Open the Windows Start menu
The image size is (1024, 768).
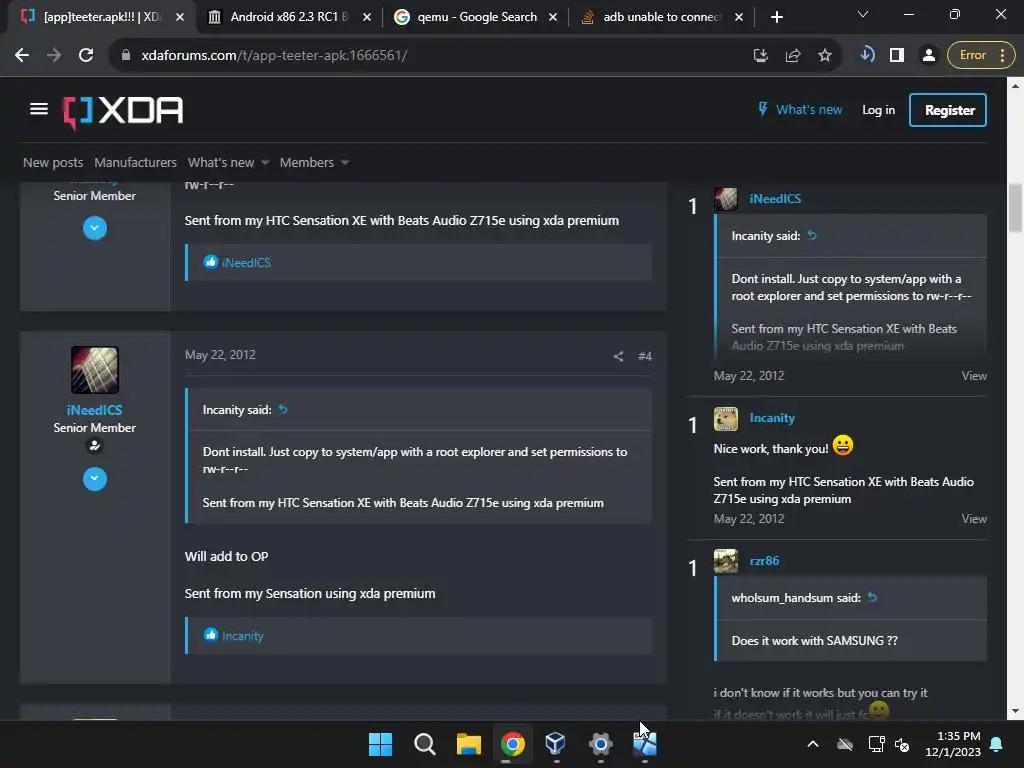pos(380,744)
